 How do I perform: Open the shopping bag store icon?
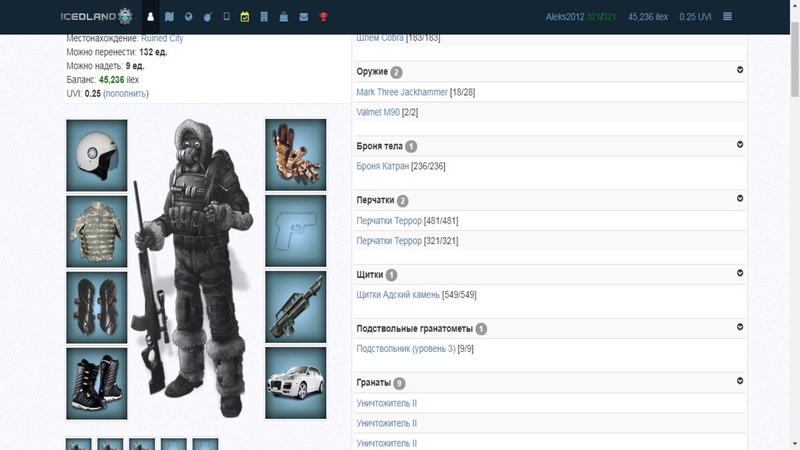click(284, 16)
